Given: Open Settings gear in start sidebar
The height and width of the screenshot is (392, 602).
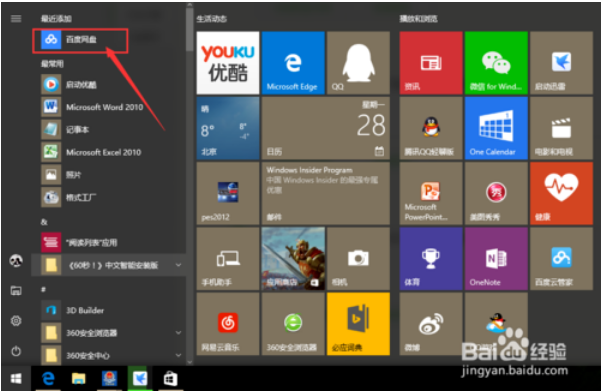Looking at the screenshot, I should [16, 321].
